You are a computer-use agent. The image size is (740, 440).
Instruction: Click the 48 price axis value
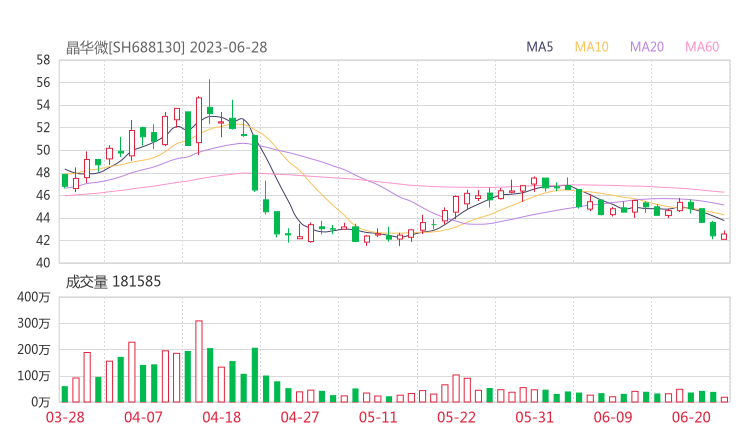(43, 173)
